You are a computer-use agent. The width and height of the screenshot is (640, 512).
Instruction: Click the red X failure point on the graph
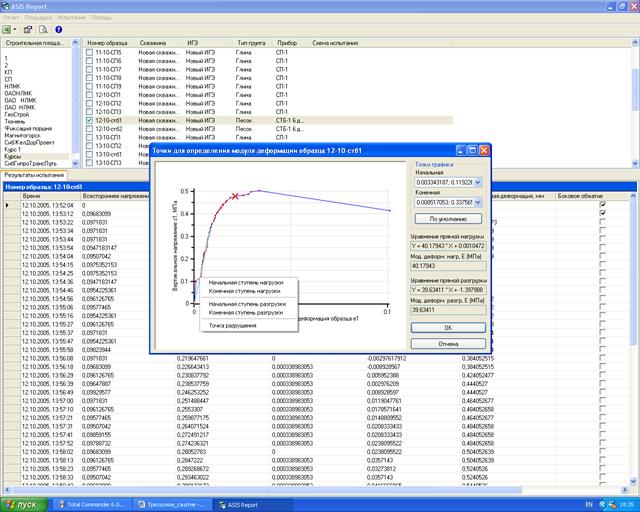[x=234, y=196]
